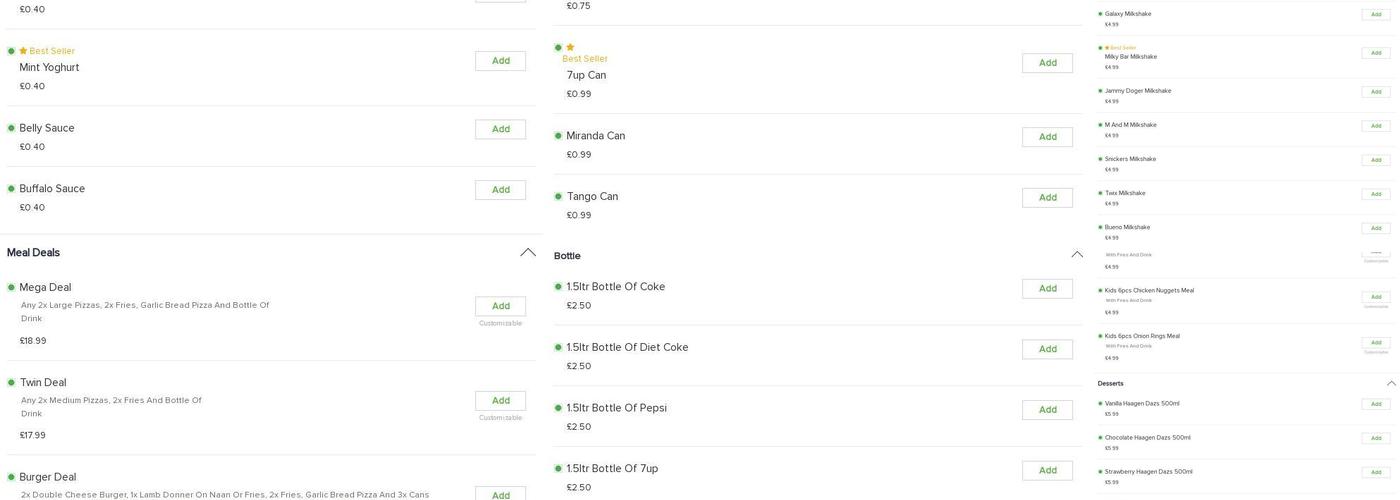This screenshot has width=1400, height=500.
Task: Click the Best Seller star beside Mint Yoghurt
Action: (x=23, y=51)
